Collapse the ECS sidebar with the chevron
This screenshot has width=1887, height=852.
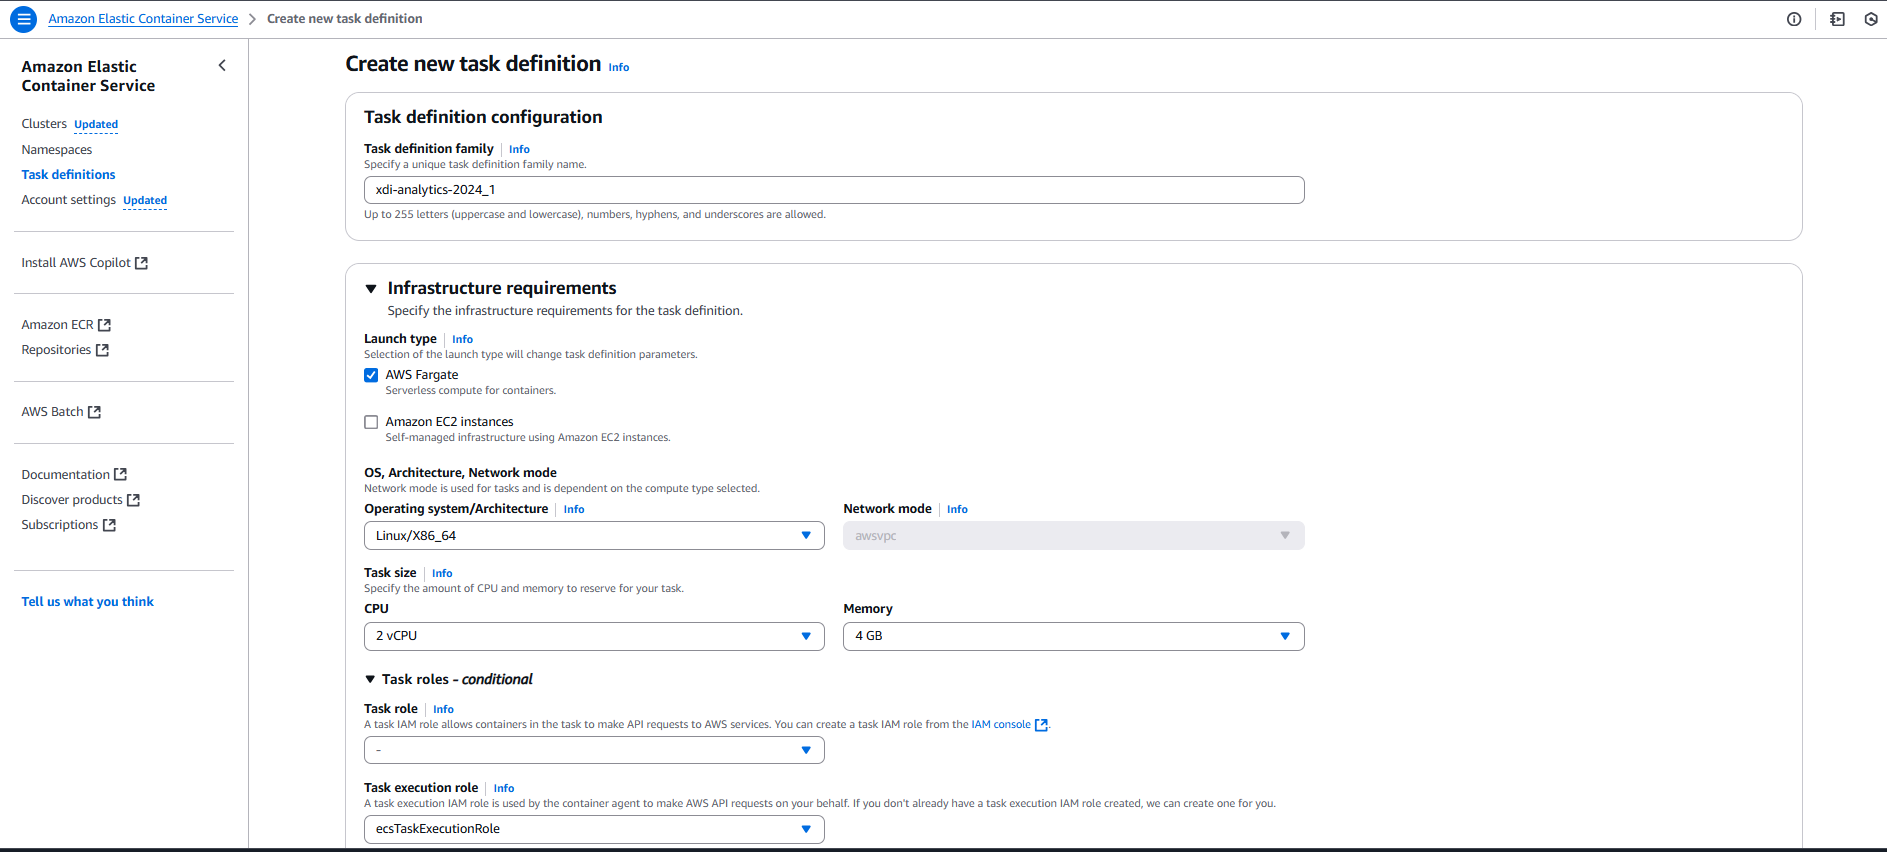[x=222, y=66]
